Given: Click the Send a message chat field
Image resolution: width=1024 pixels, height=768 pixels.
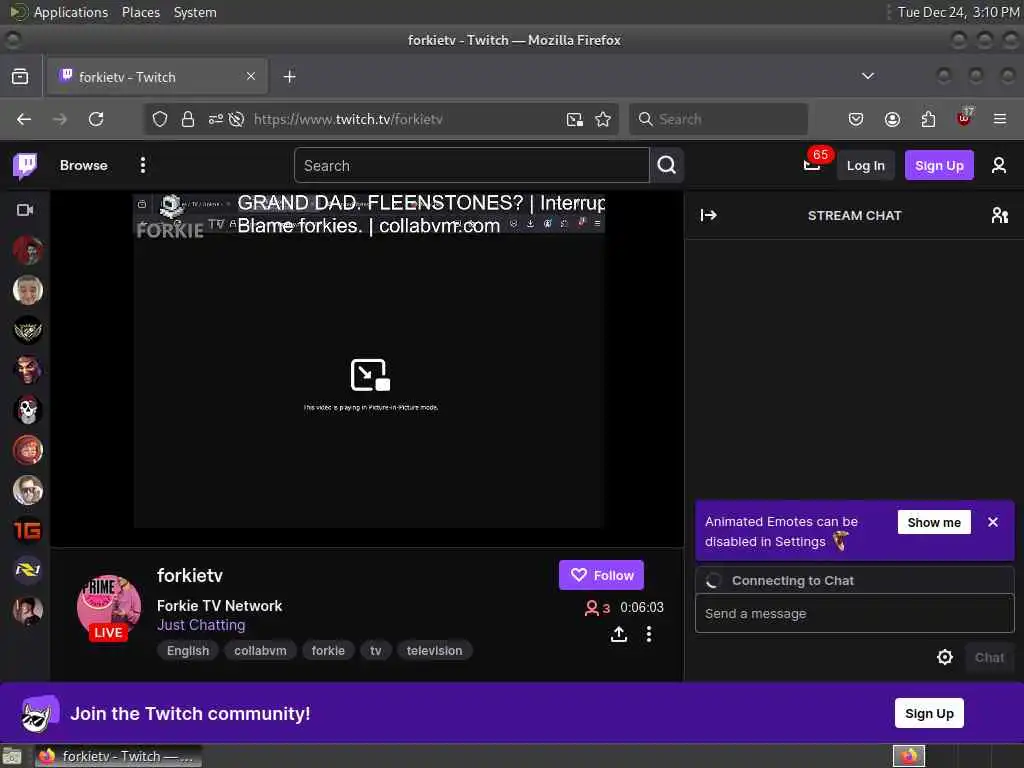Looking at the screenshot, I should pyautogui.click(x=854, y=613).
